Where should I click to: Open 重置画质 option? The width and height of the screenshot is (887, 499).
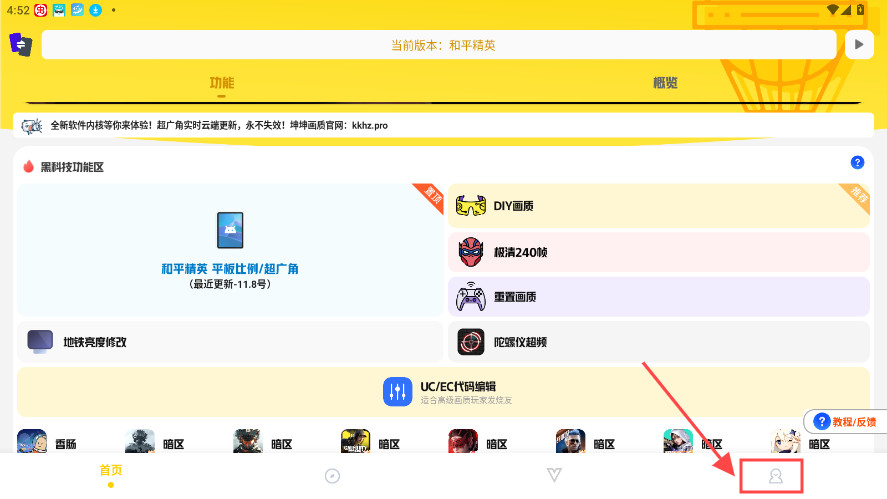point(658,296)
